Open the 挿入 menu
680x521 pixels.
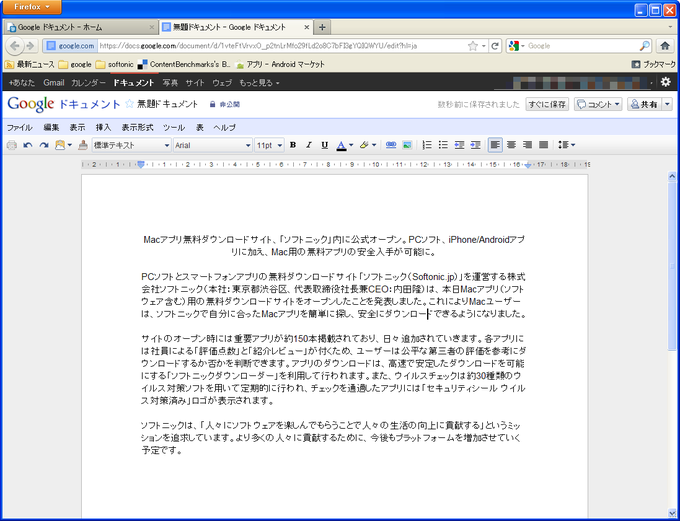(103, 128)
